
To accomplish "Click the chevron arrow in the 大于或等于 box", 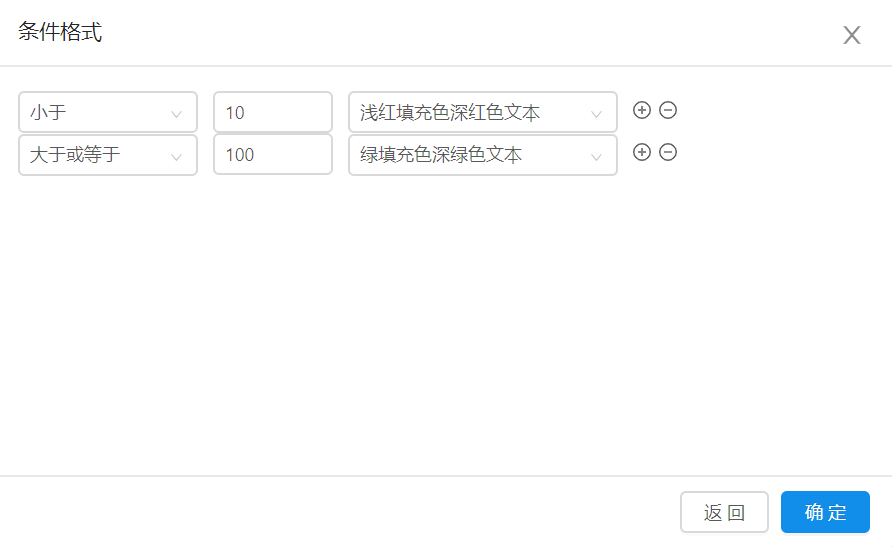I will point(177,157).
